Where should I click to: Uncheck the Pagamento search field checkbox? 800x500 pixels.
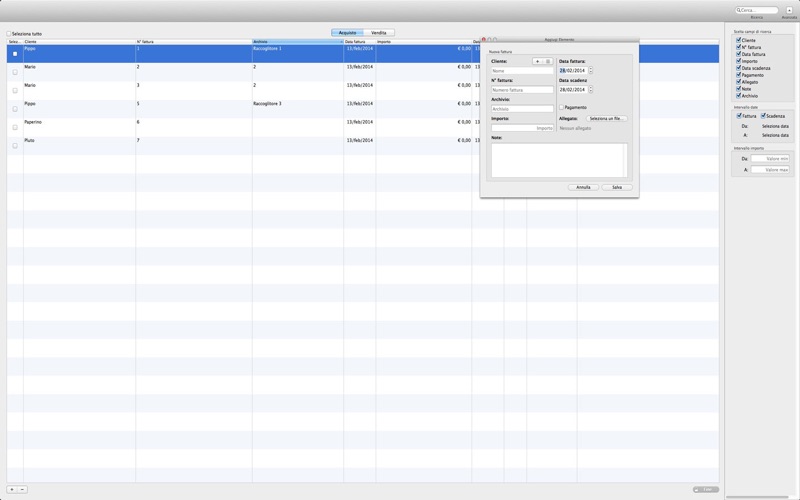pos(738,74)
